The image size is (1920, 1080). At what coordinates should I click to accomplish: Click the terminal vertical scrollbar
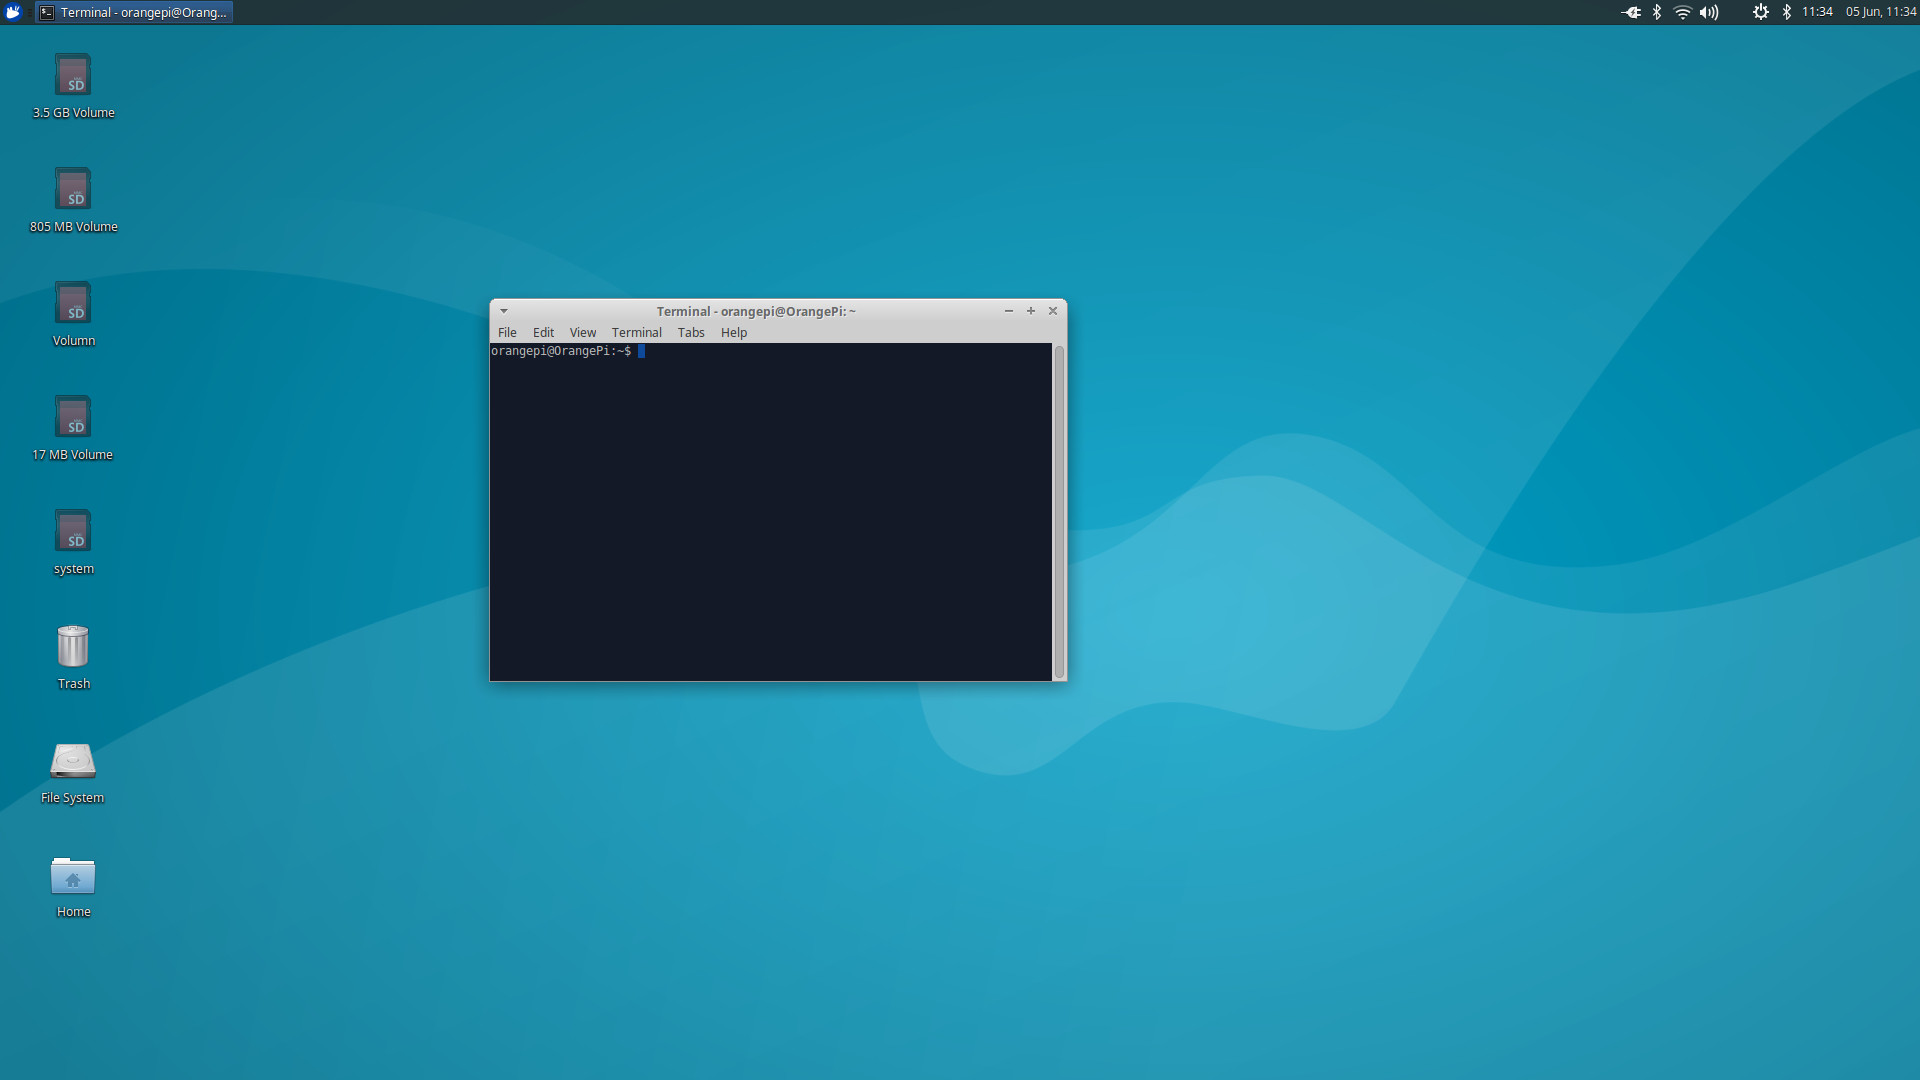click(1059, 510)
